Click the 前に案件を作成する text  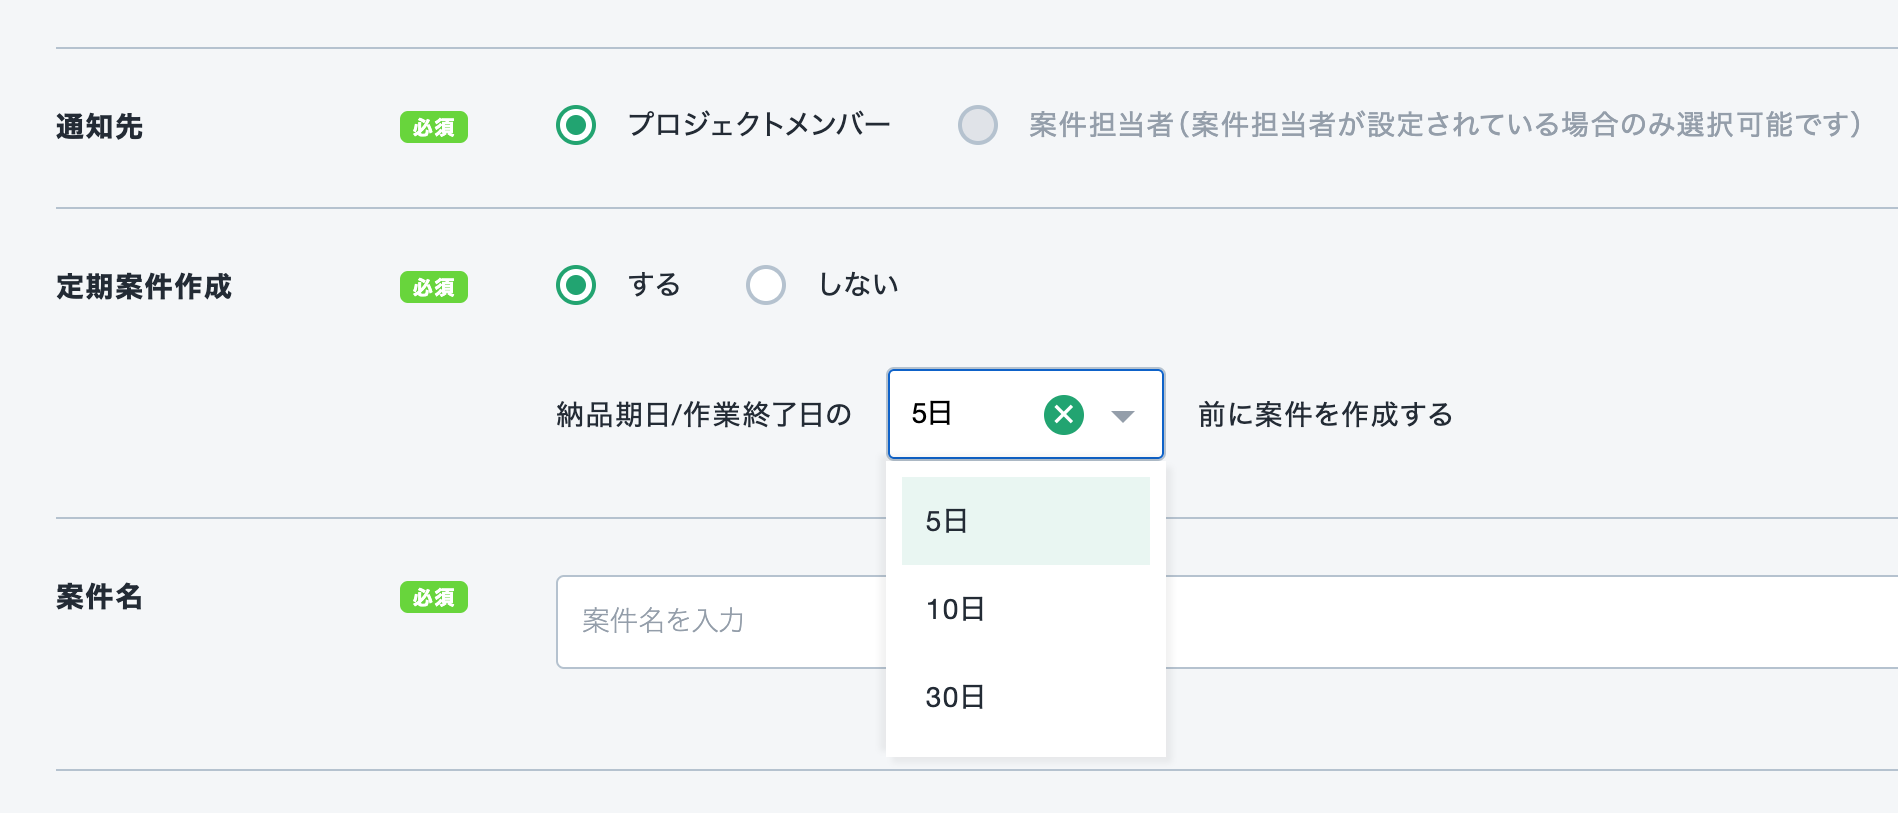[x=1325, y=415]
